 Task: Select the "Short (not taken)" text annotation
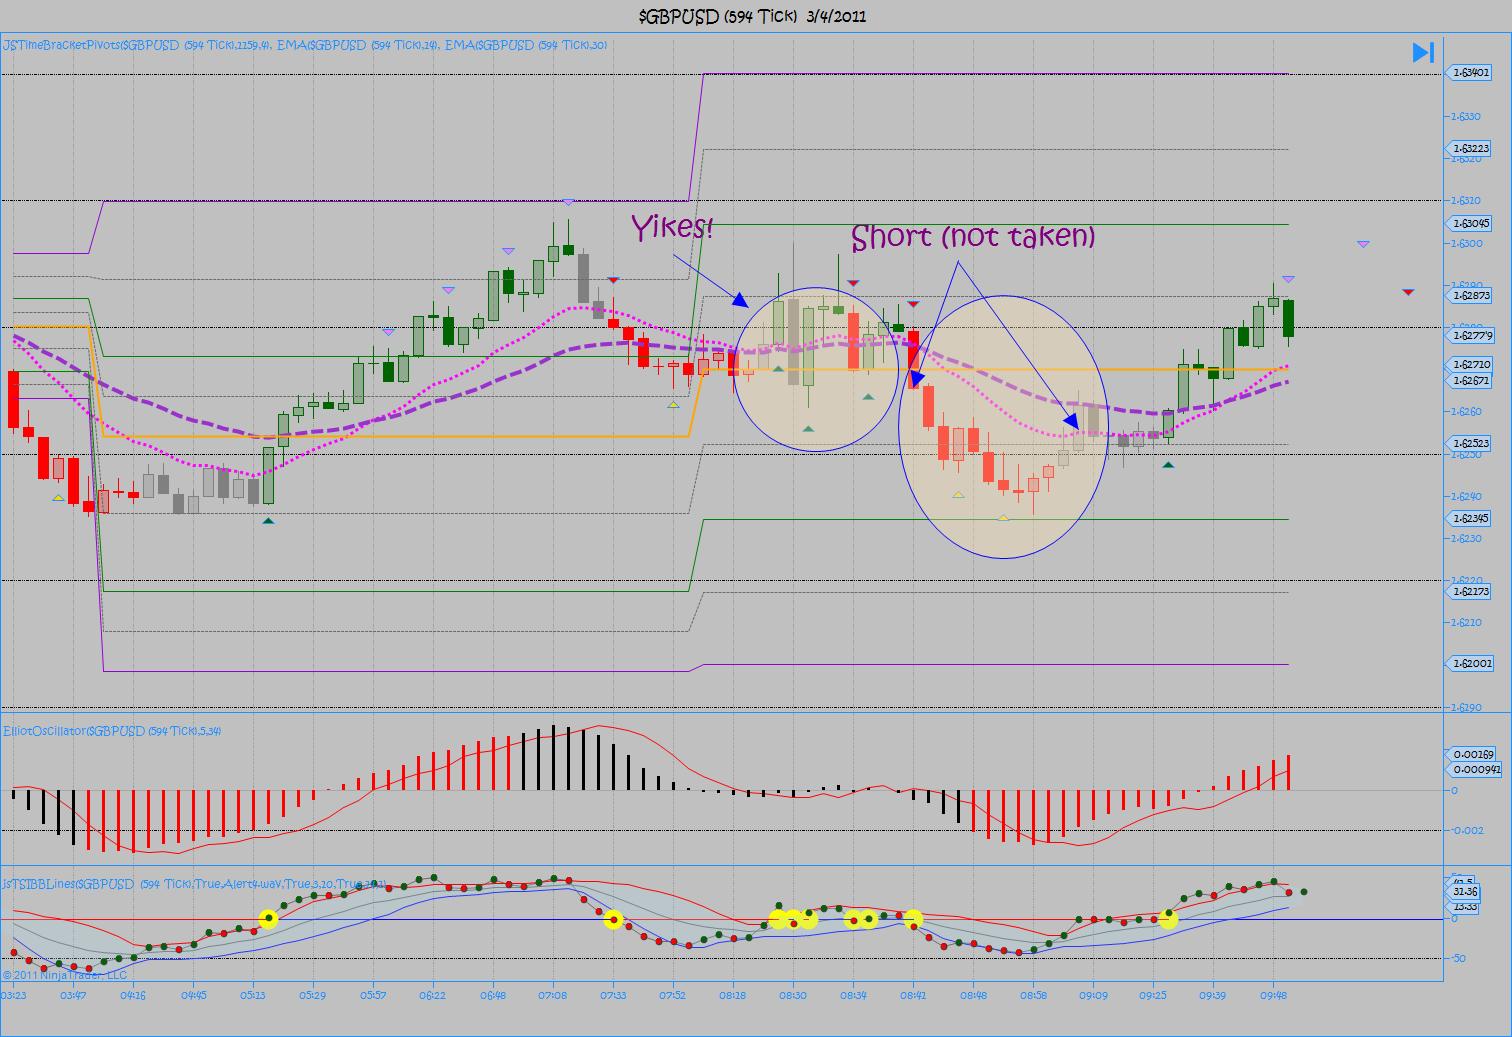coord(973,237)
